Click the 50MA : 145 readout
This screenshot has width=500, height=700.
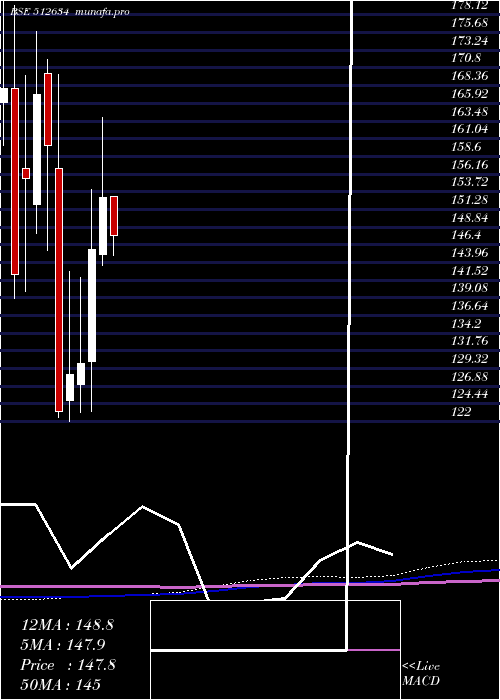click(61, 684)
